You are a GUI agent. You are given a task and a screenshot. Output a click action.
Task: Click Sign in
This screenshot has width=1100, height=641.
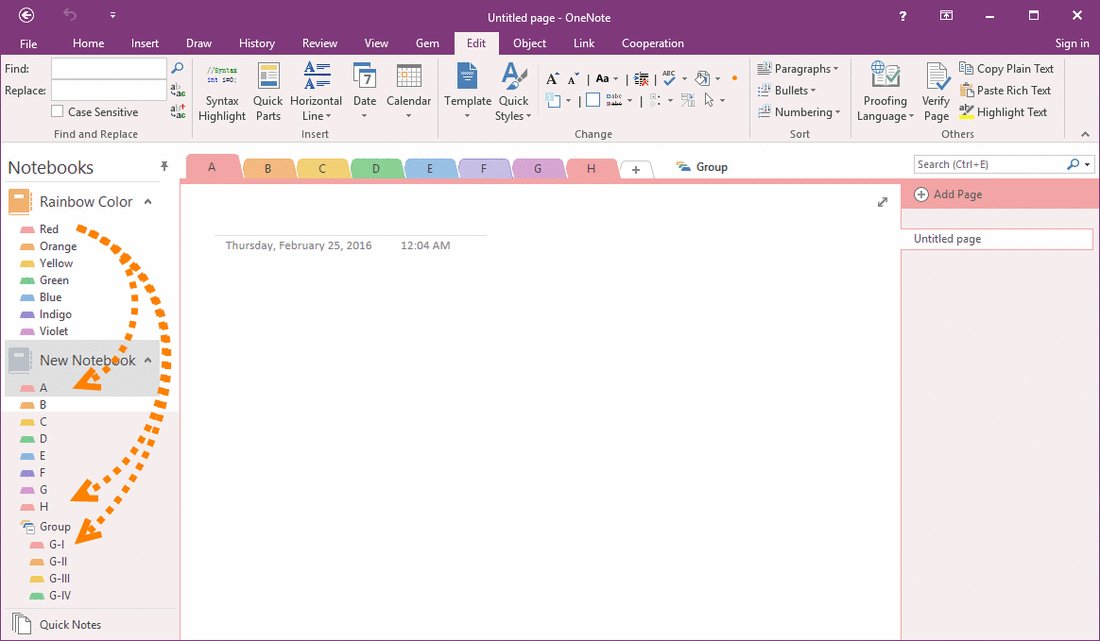[1072, 43]
